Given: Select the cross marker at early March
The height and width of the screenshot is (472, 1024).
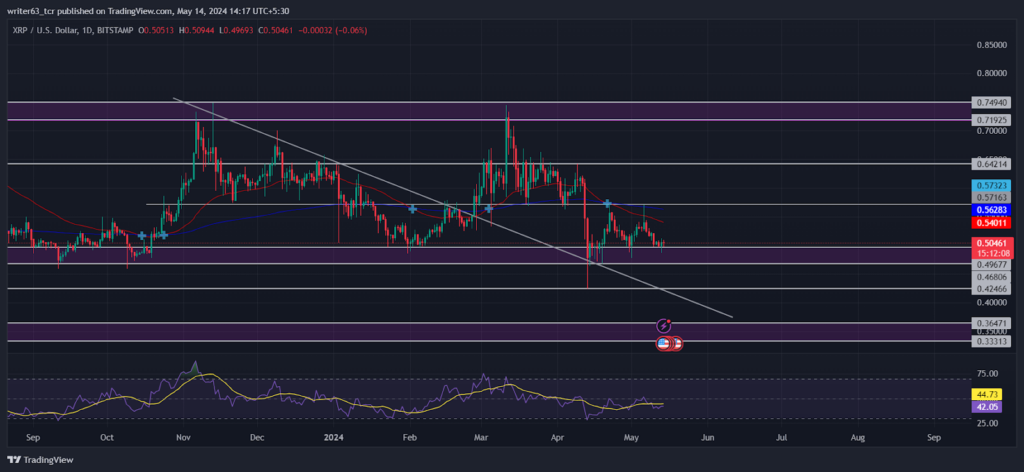Looking at the screenshot, I should [488, 209].
